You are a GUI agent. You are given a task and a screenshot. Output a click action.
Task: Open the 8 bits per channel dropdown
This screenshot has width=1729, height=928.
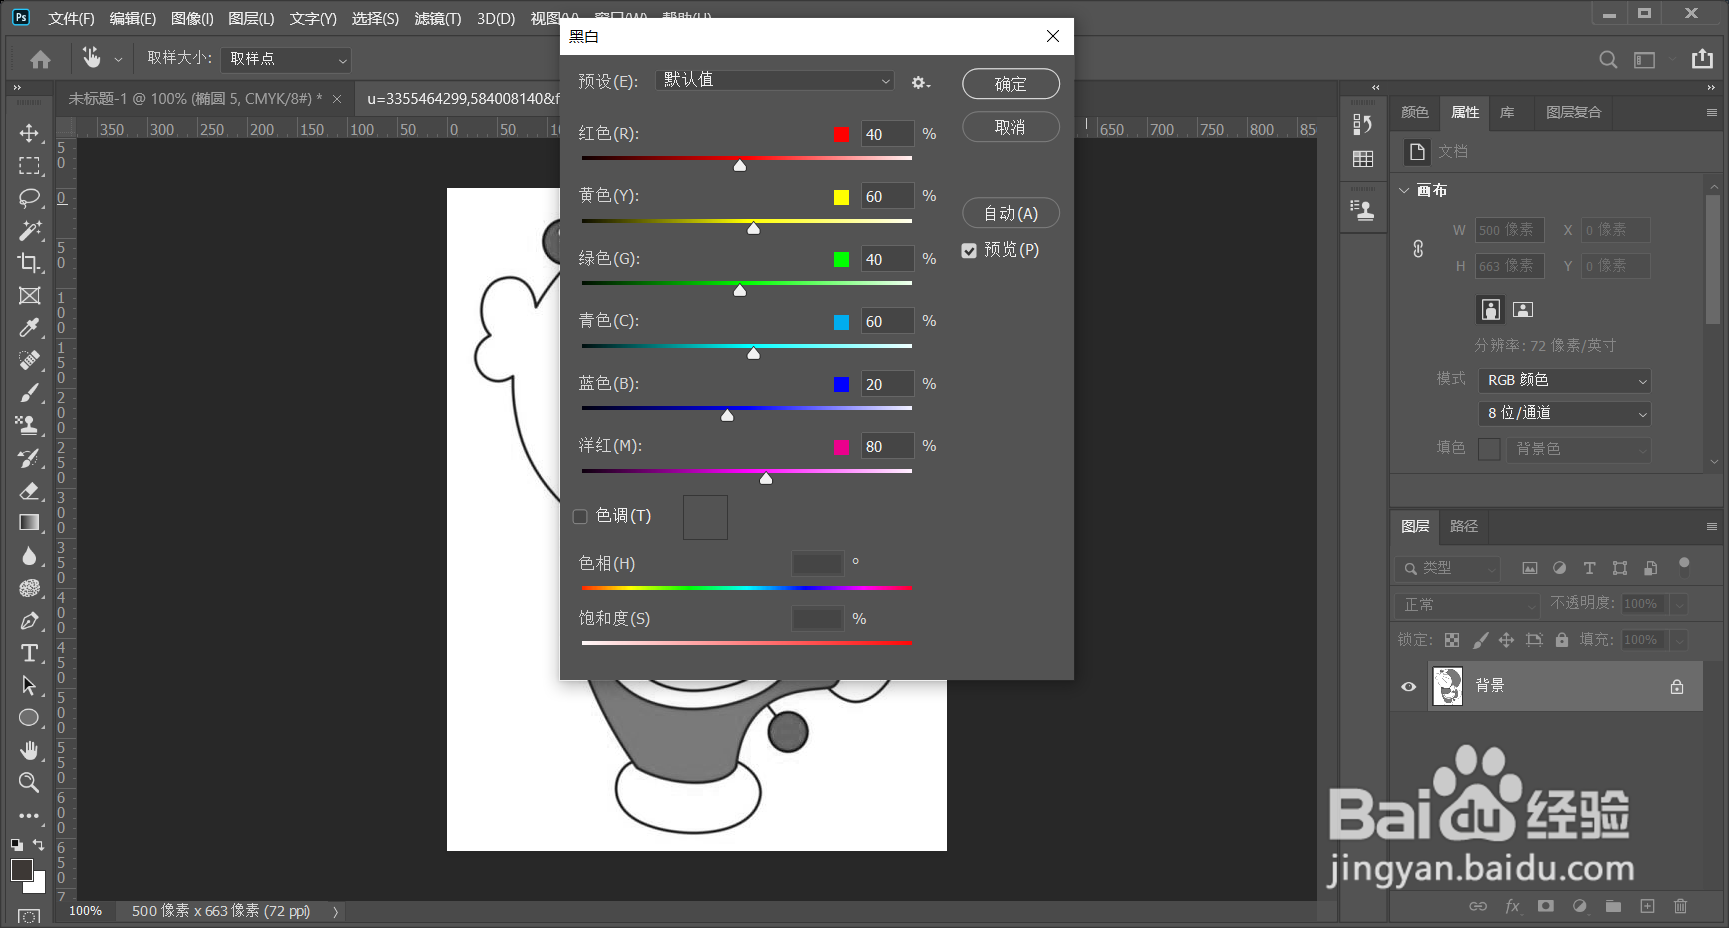tap(1564, 414)
